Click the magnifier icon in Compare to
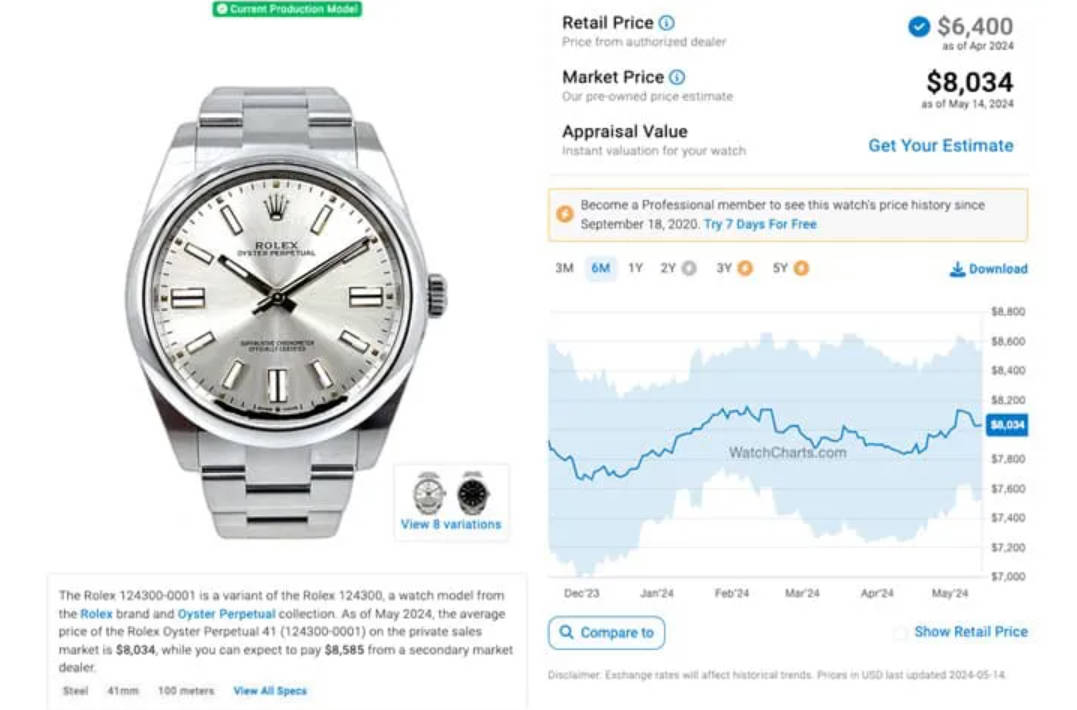Screen dimensions: 1077x710 [x=566, y=632]
